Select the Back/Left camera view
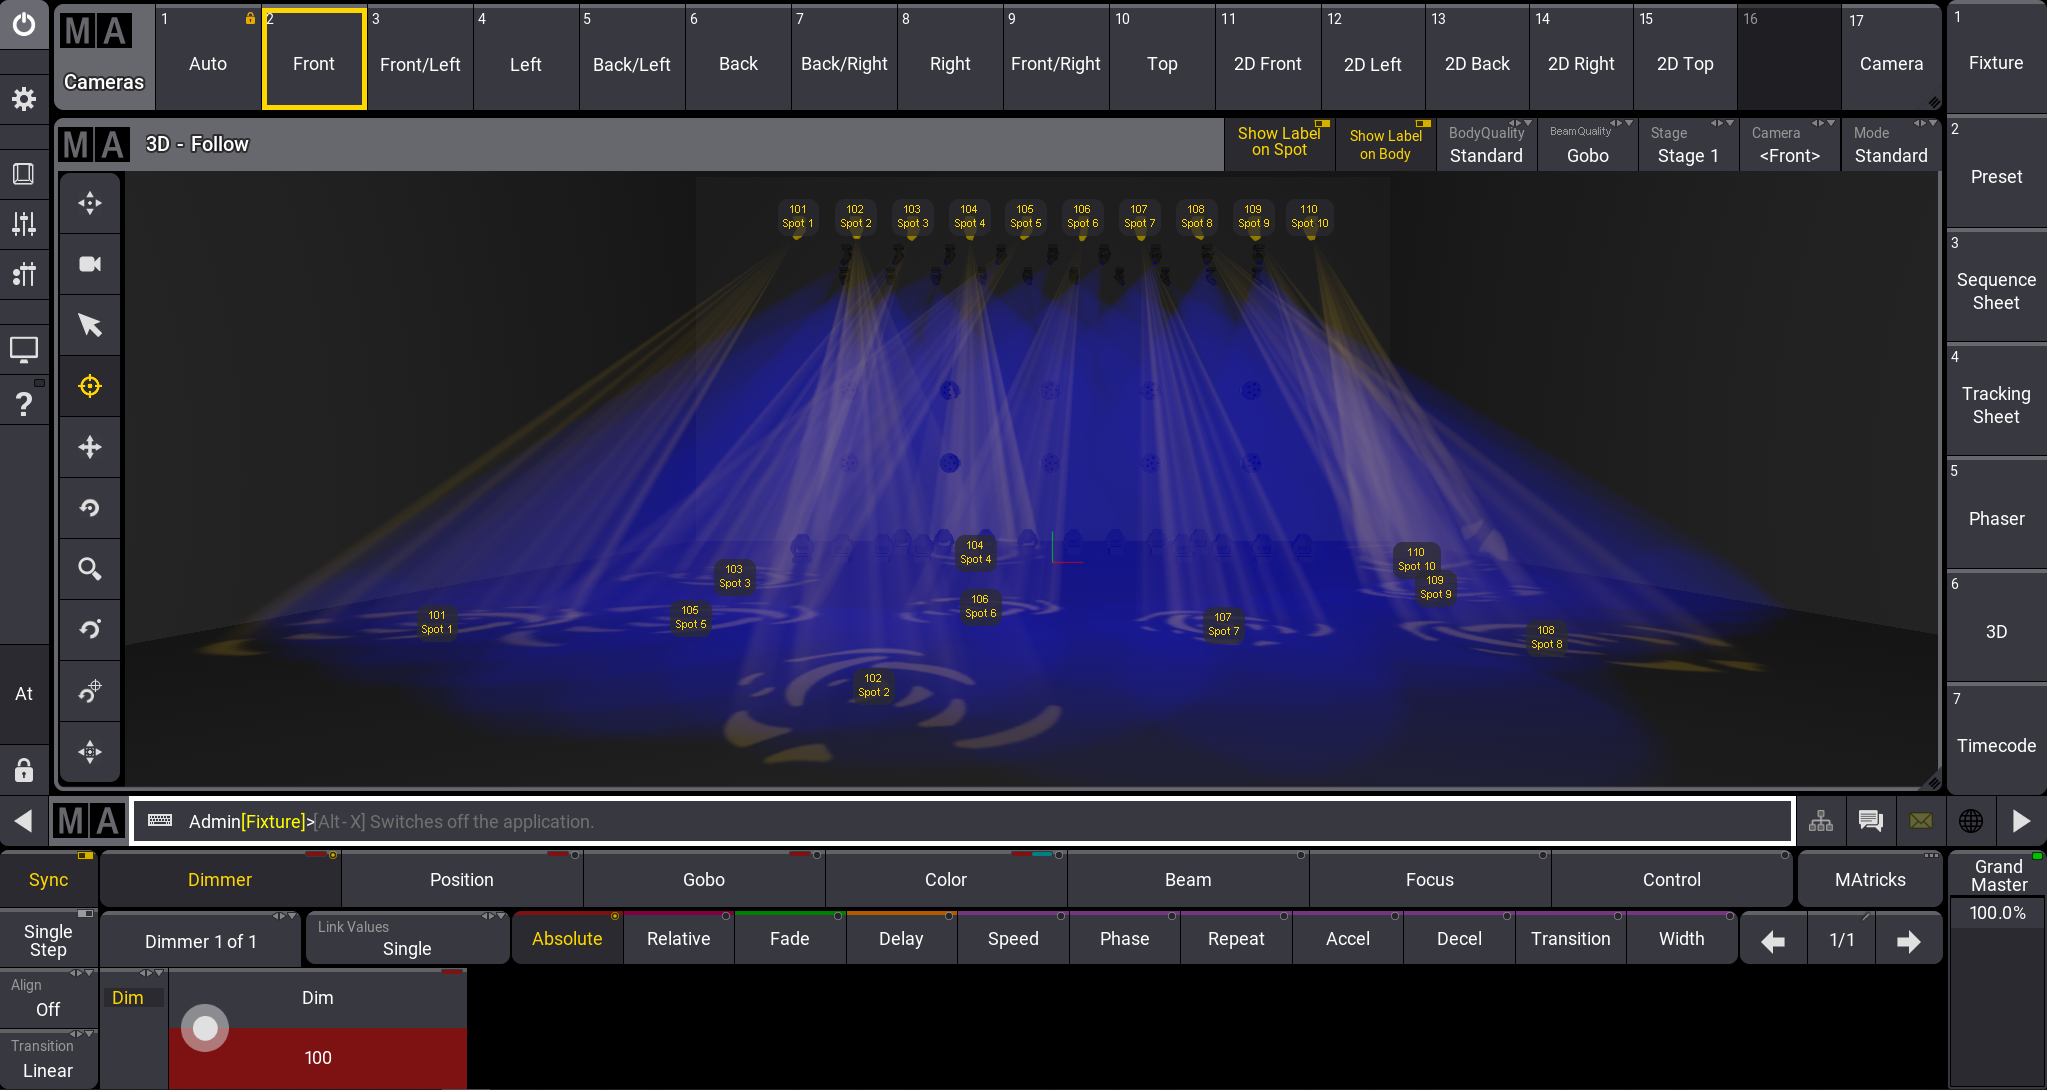This screenshot has height=1090, width=2047. point(631,63)
